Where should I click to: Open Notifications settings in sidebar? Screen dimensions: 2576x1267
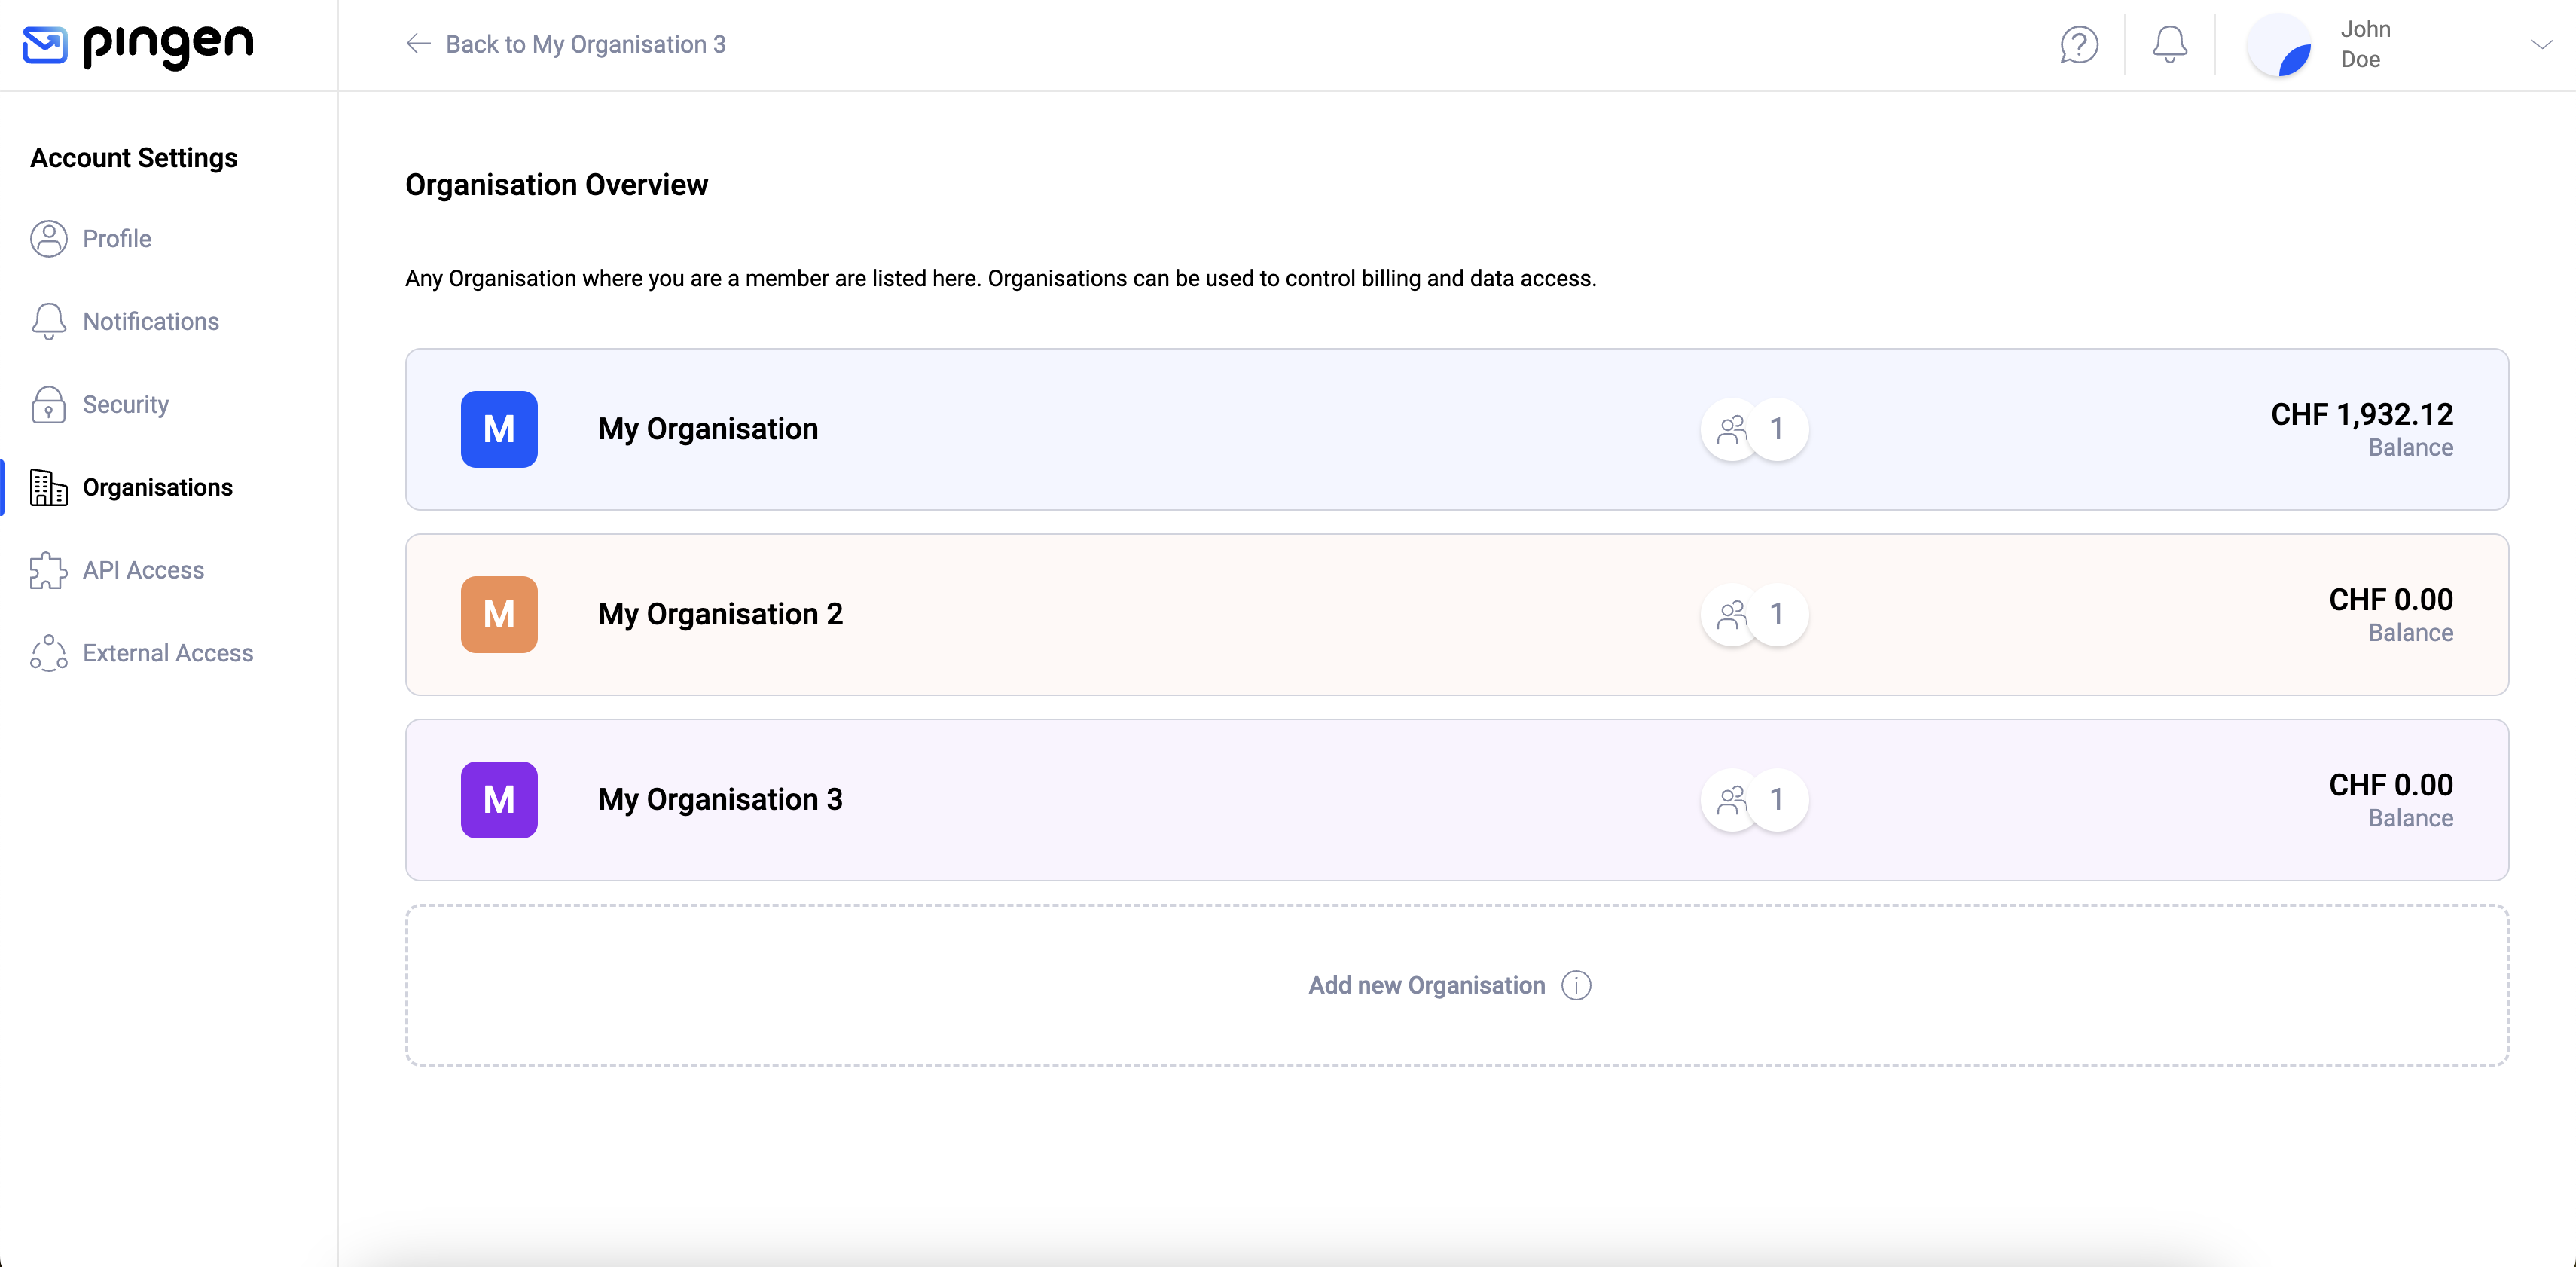click(x=151, y=322)
